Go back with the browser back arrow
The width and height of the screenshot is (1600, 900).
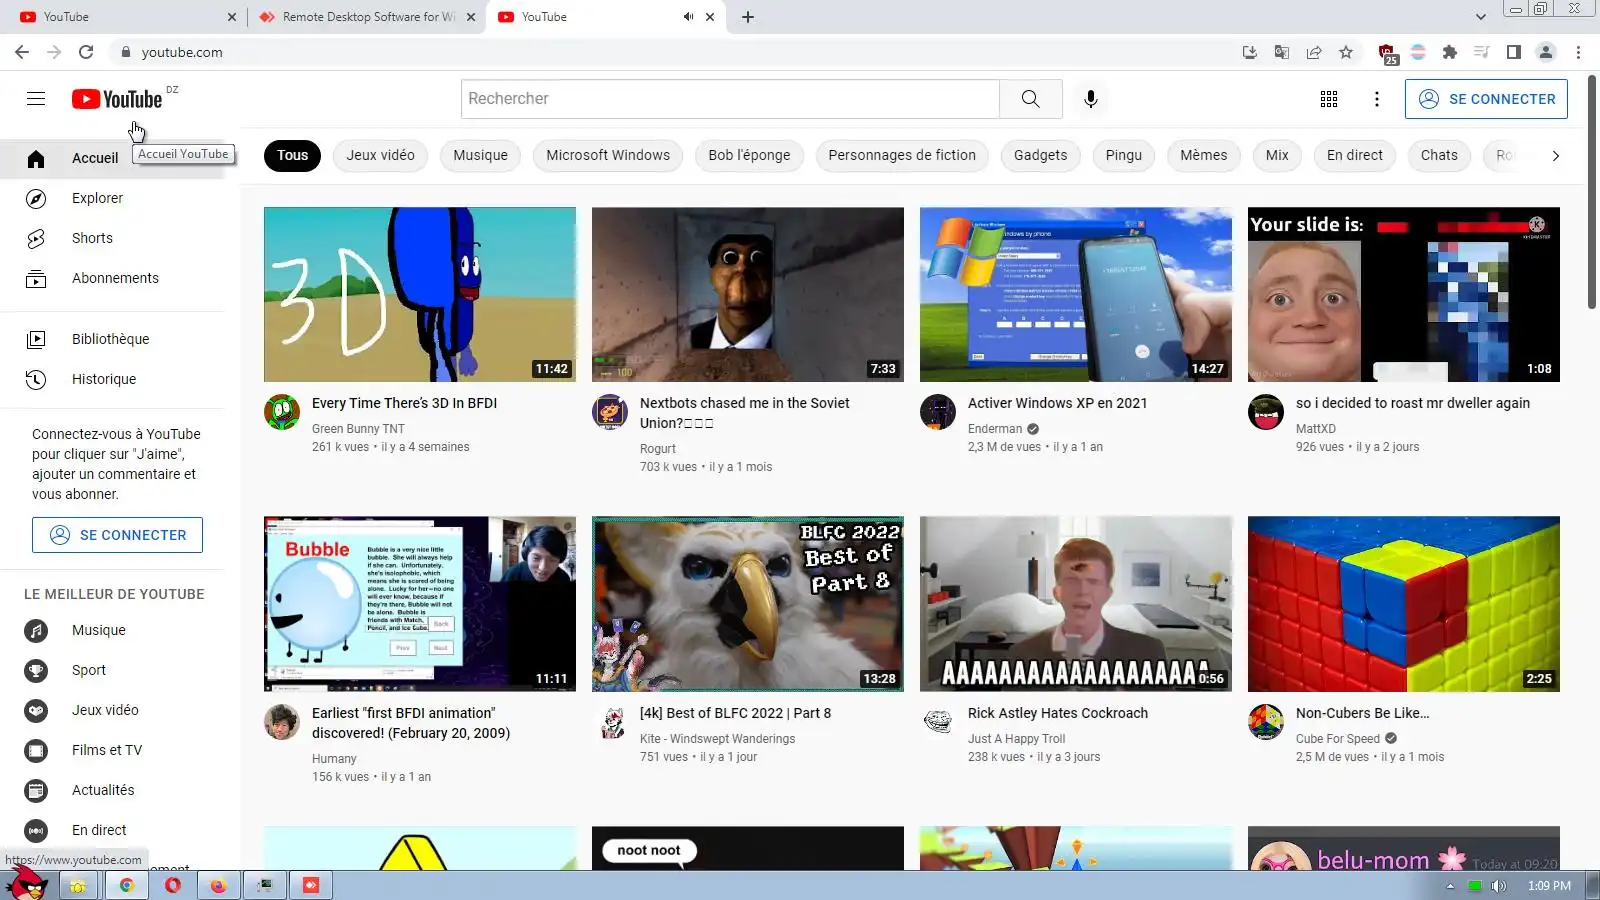coord(22,52)
